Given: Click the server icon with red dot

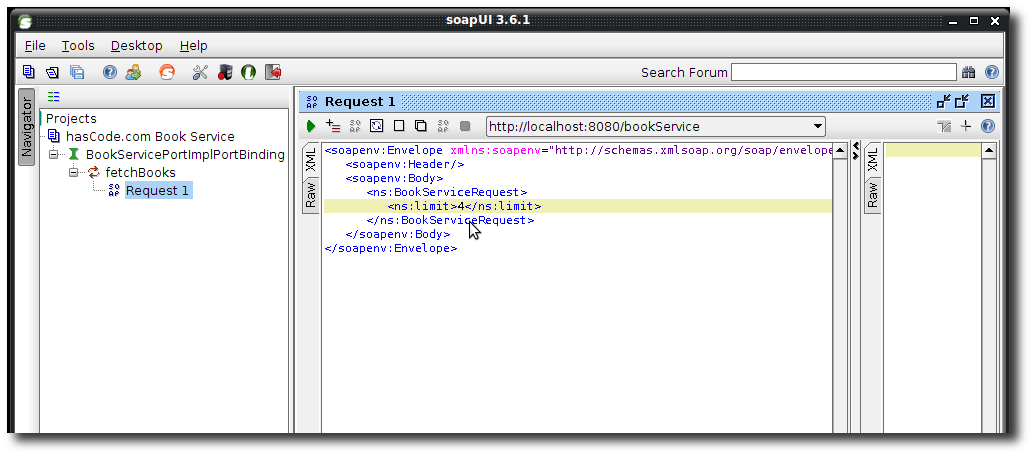Looking at the screenshot, I should (x=225, y=72).
